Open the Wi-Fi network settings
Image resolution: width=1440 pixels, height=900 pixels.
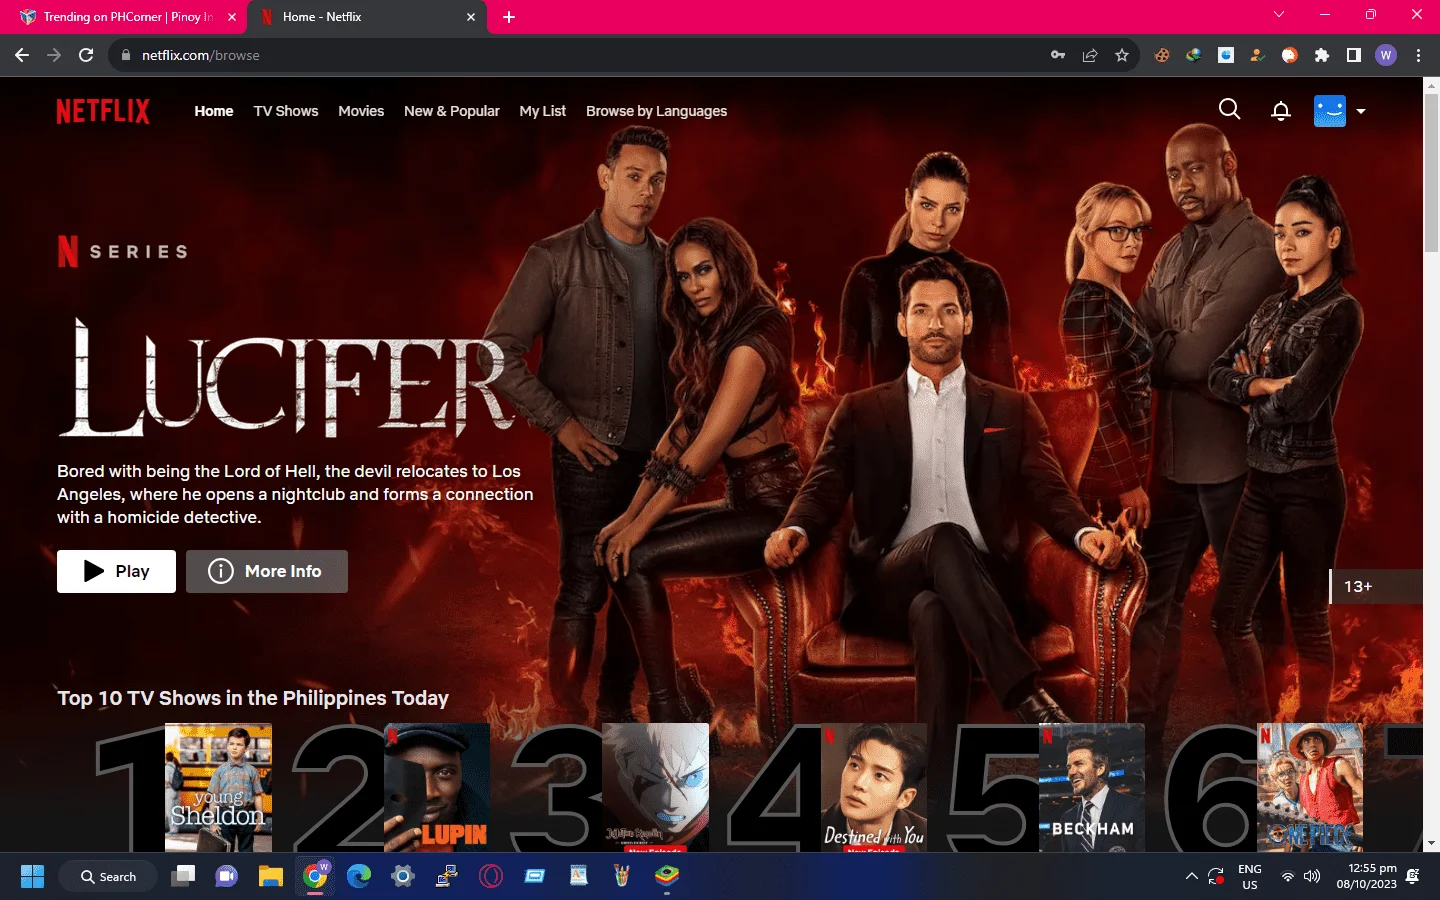[x=1288, y=877]
